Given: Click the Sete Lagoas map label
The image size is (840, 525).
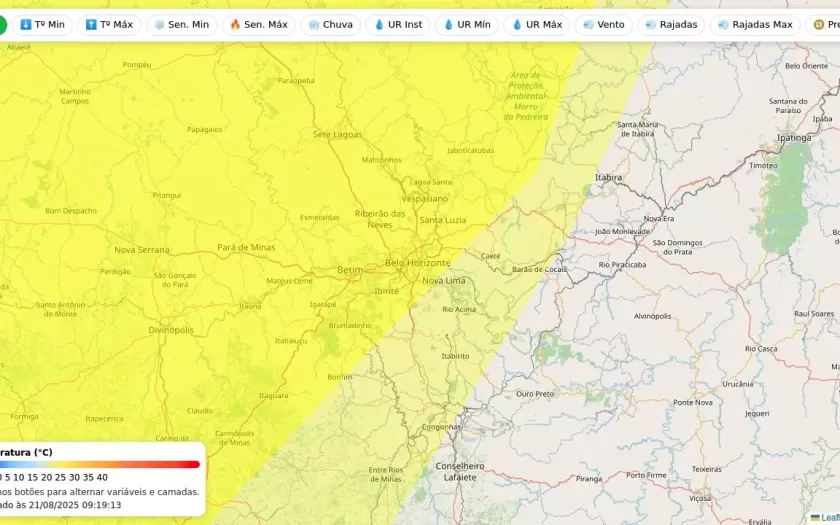Looking at the screenshot, I should pos(336,134).
